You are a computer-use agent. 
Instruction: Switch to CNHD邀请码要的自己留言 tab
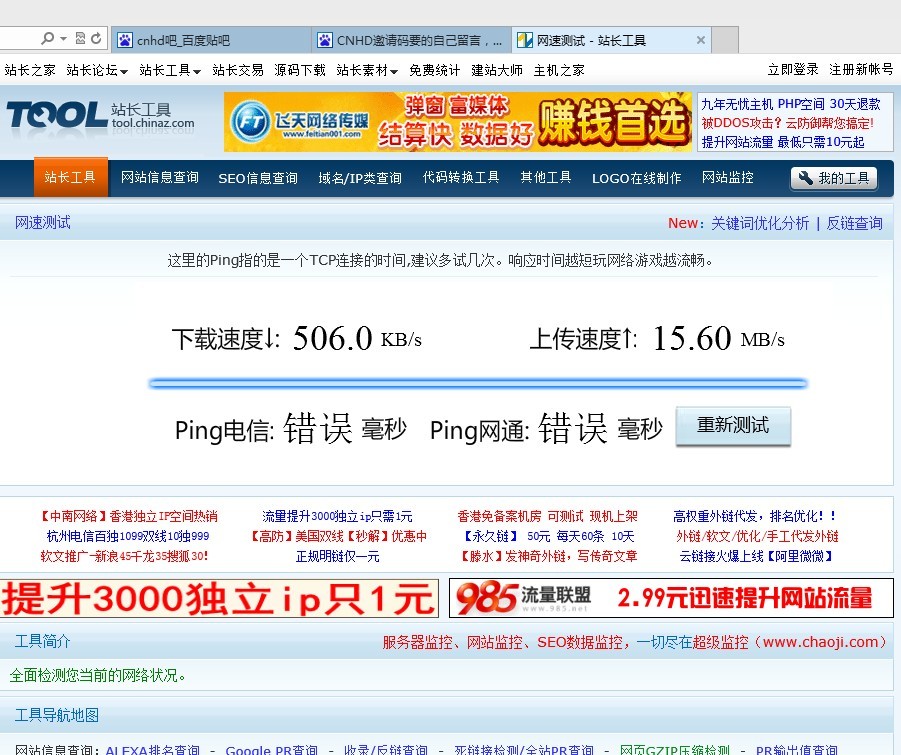(411, 40)
